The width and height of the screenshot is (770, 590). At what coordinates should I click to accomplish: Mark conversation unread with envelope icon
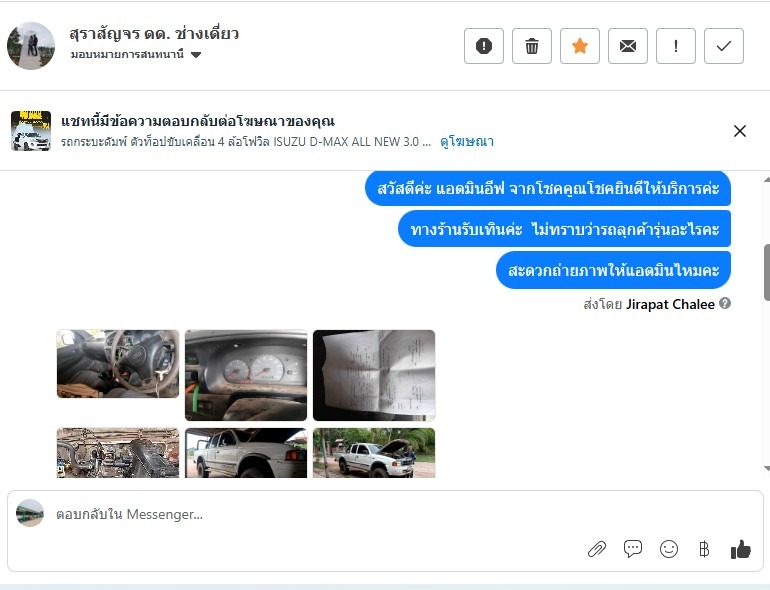pos(628,46)
